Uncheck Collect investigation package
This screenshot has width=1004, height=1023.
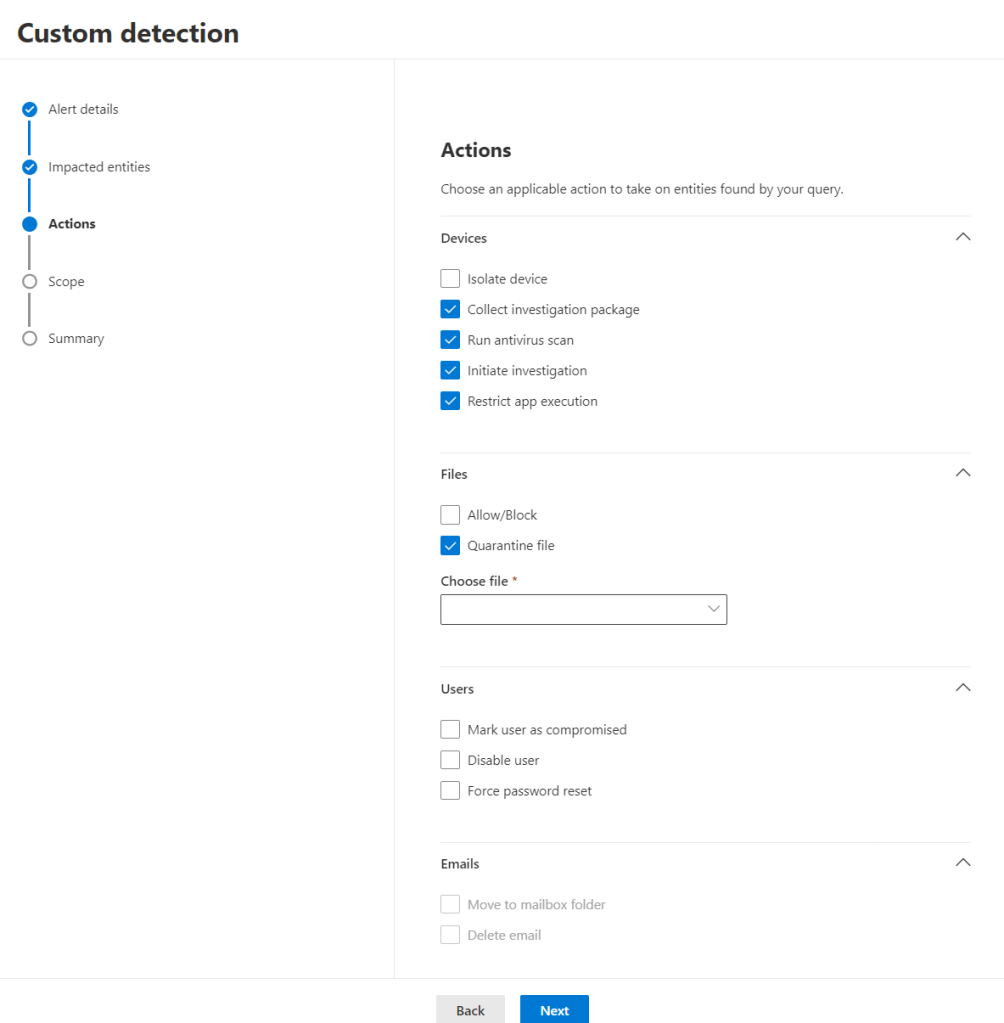click(450, 310)
